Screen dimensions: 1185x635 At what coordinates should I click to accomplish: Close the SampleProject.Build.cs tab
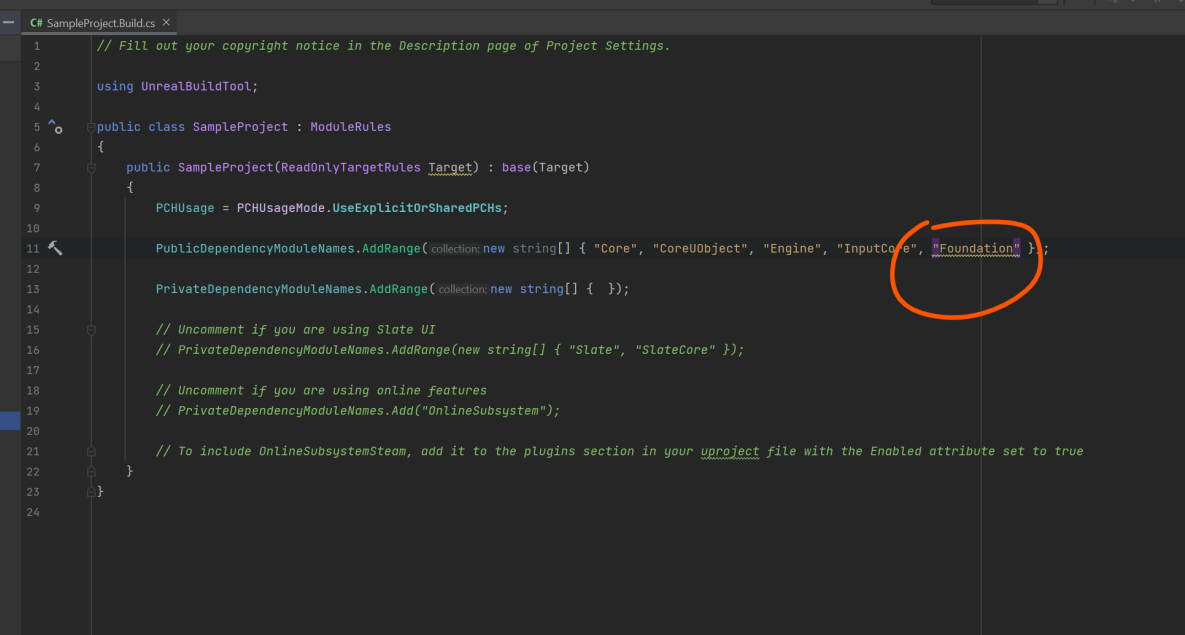[x=166, y=20]
